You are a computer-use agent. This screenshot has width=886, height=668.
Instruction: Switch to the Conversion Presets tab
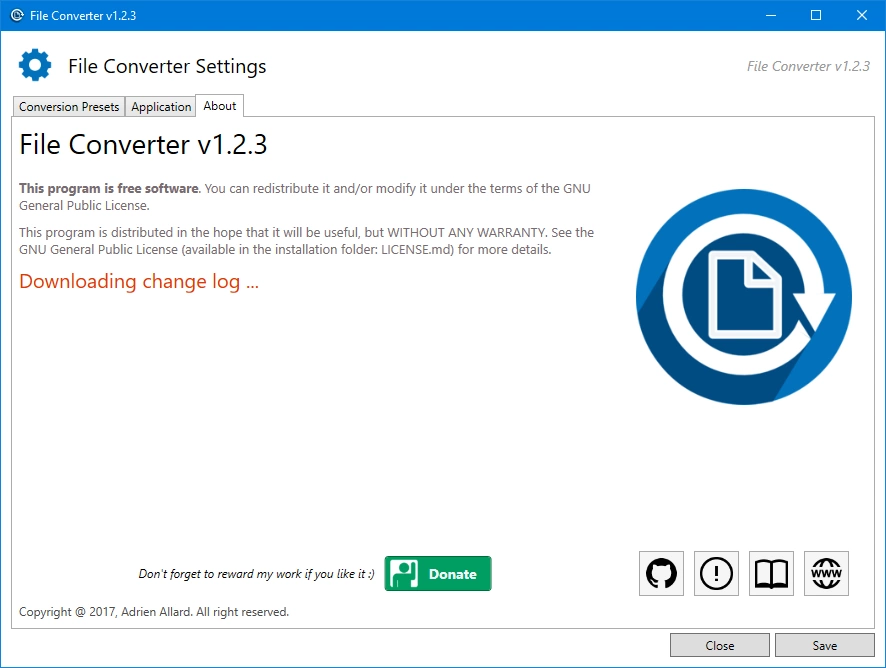click(69, 106)
